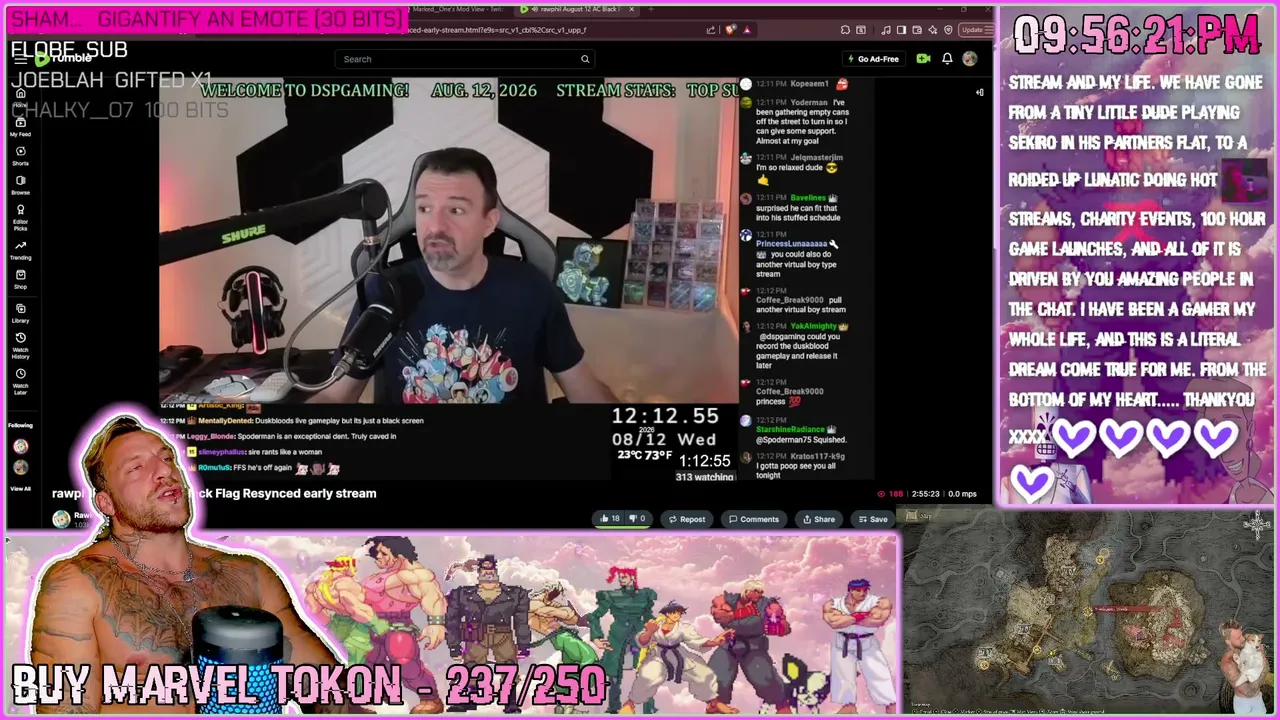Click the Brave Rewards triangle icon
This screenshot has height=720, width=1280.
click(746, 30)
